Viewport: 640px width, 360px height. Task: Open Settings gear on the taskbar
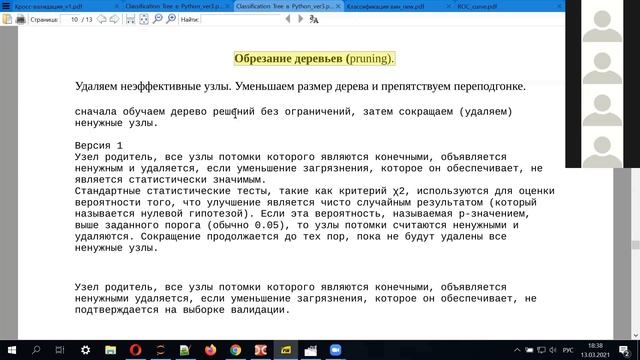pyautogui.click(x=85, y=350)
